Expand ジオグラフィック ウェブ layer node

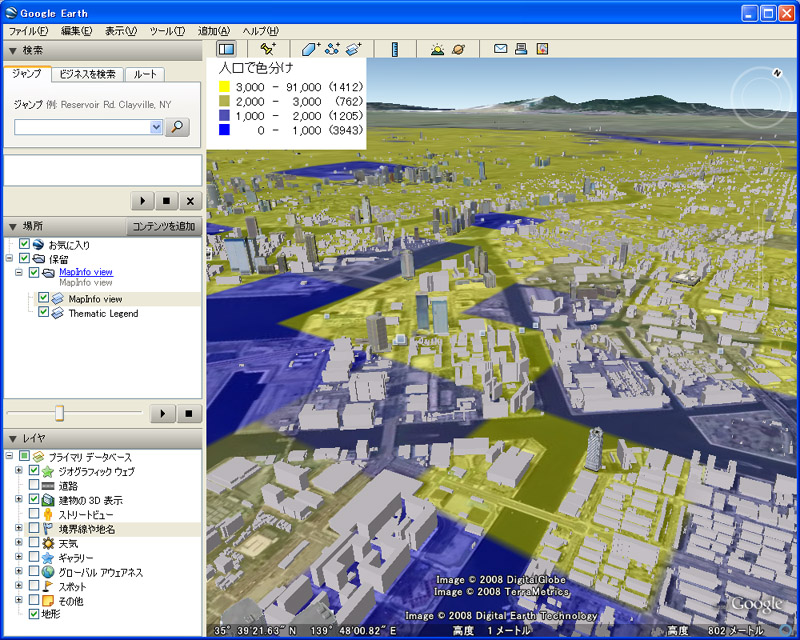(19, 470)
